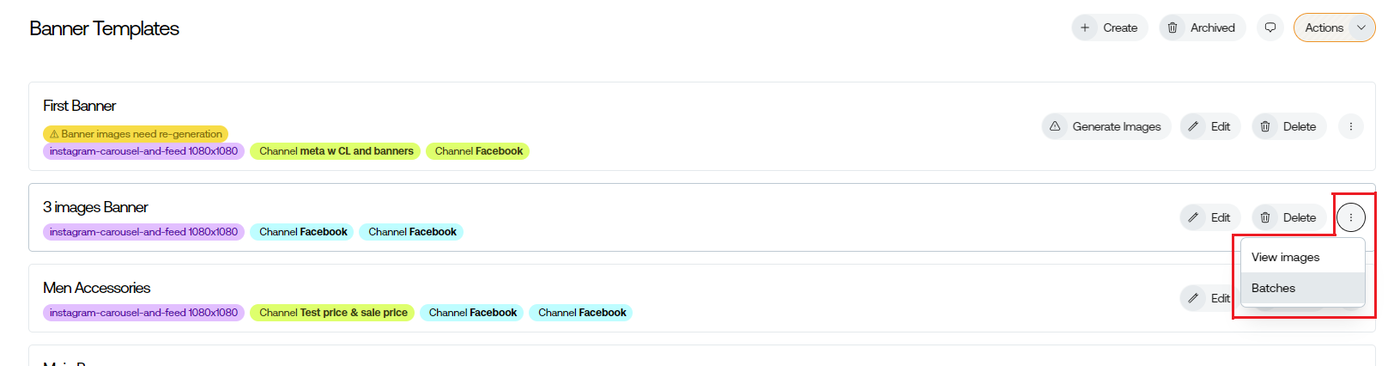Edit the First Banner template
The image size is (1400, 366).
[x=1210, y=127]
